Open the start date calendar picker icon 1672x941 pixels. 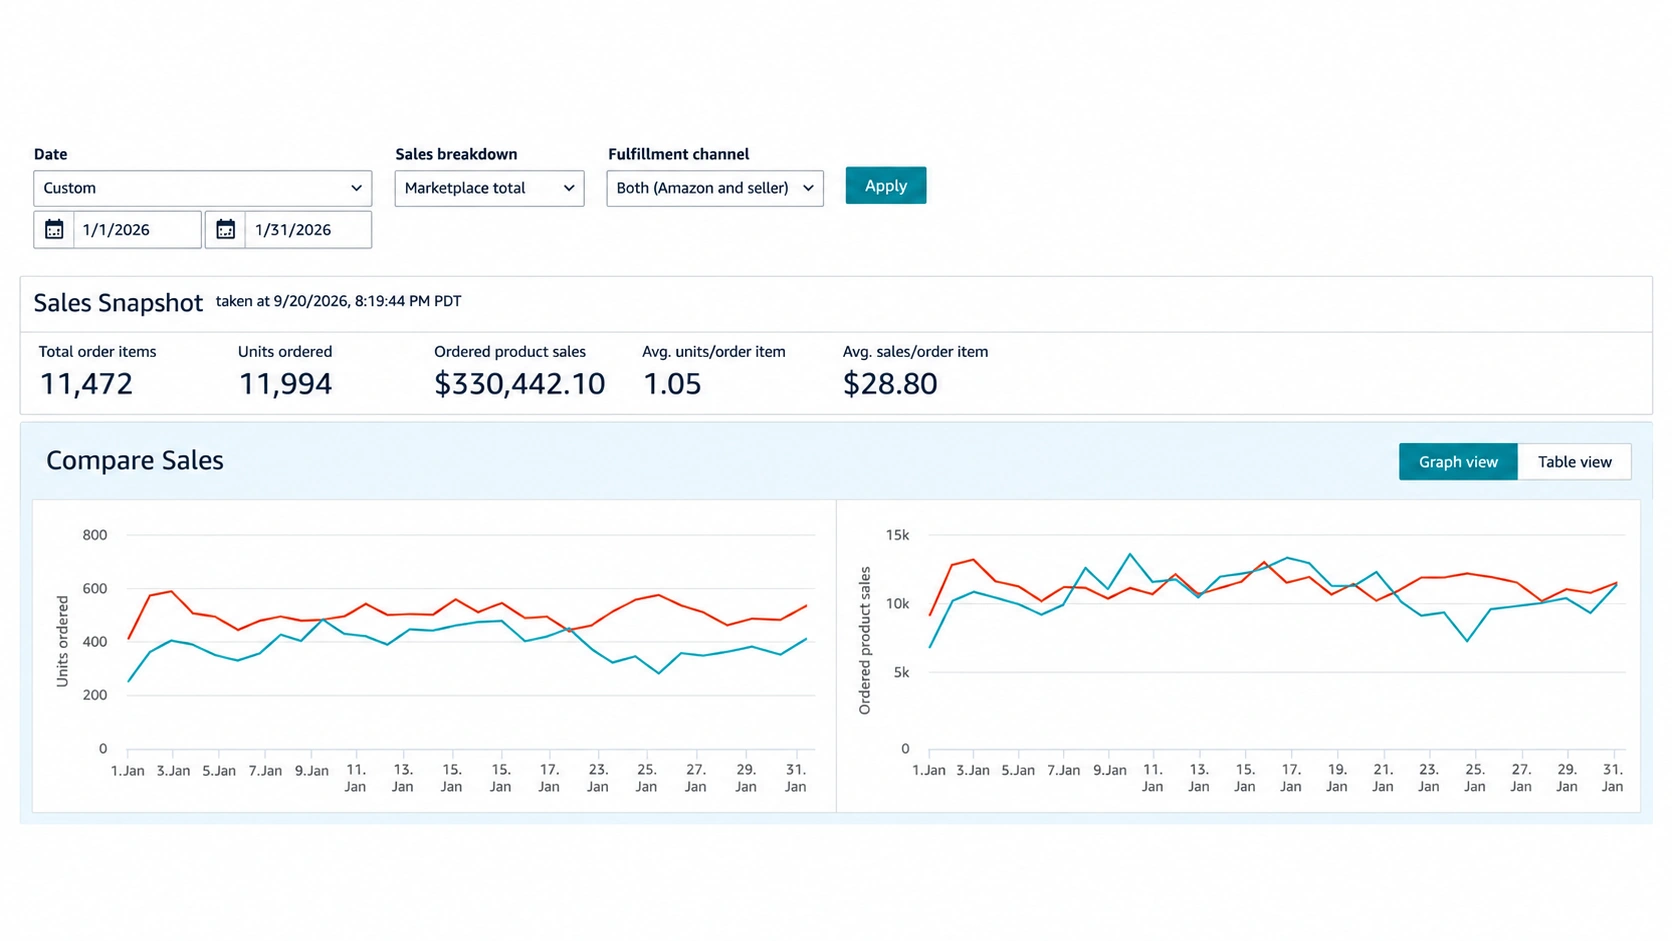pyautogui.click(x=54, y=230)
